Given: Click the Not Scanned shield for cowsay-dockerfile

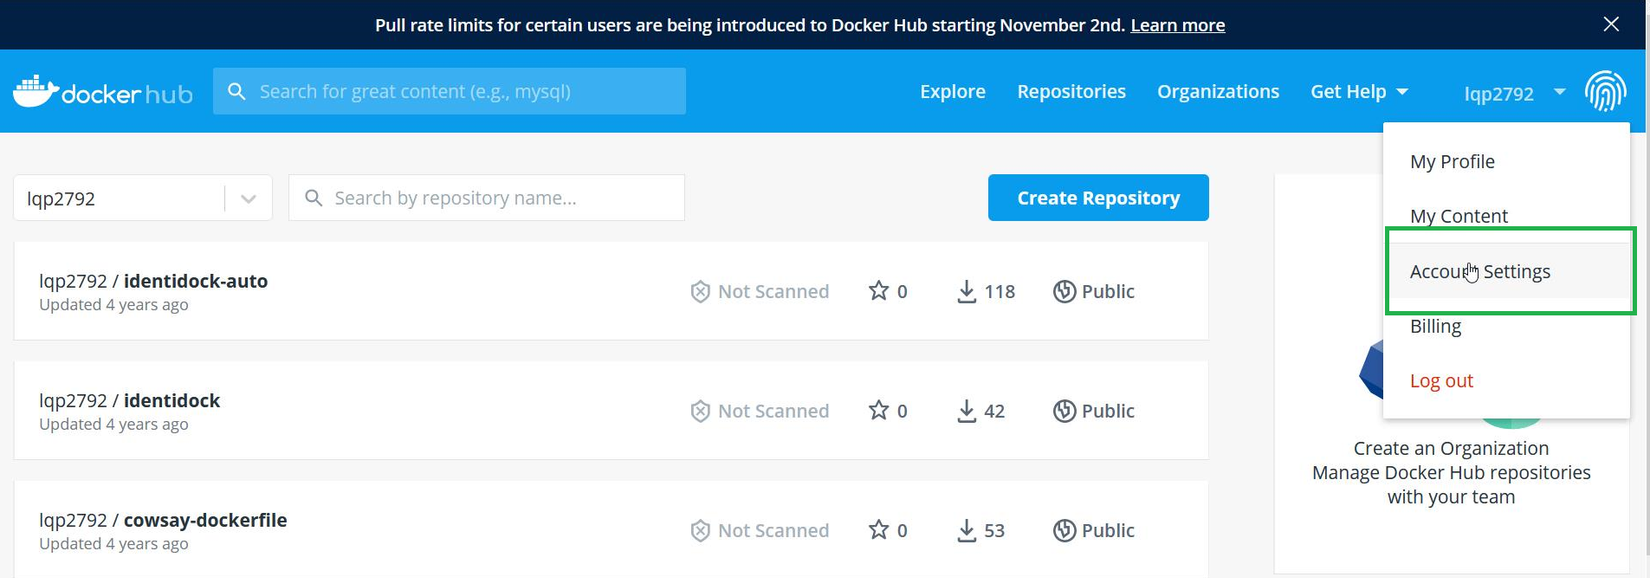Looking at the screenshot, I should click(x=700, y=531).
